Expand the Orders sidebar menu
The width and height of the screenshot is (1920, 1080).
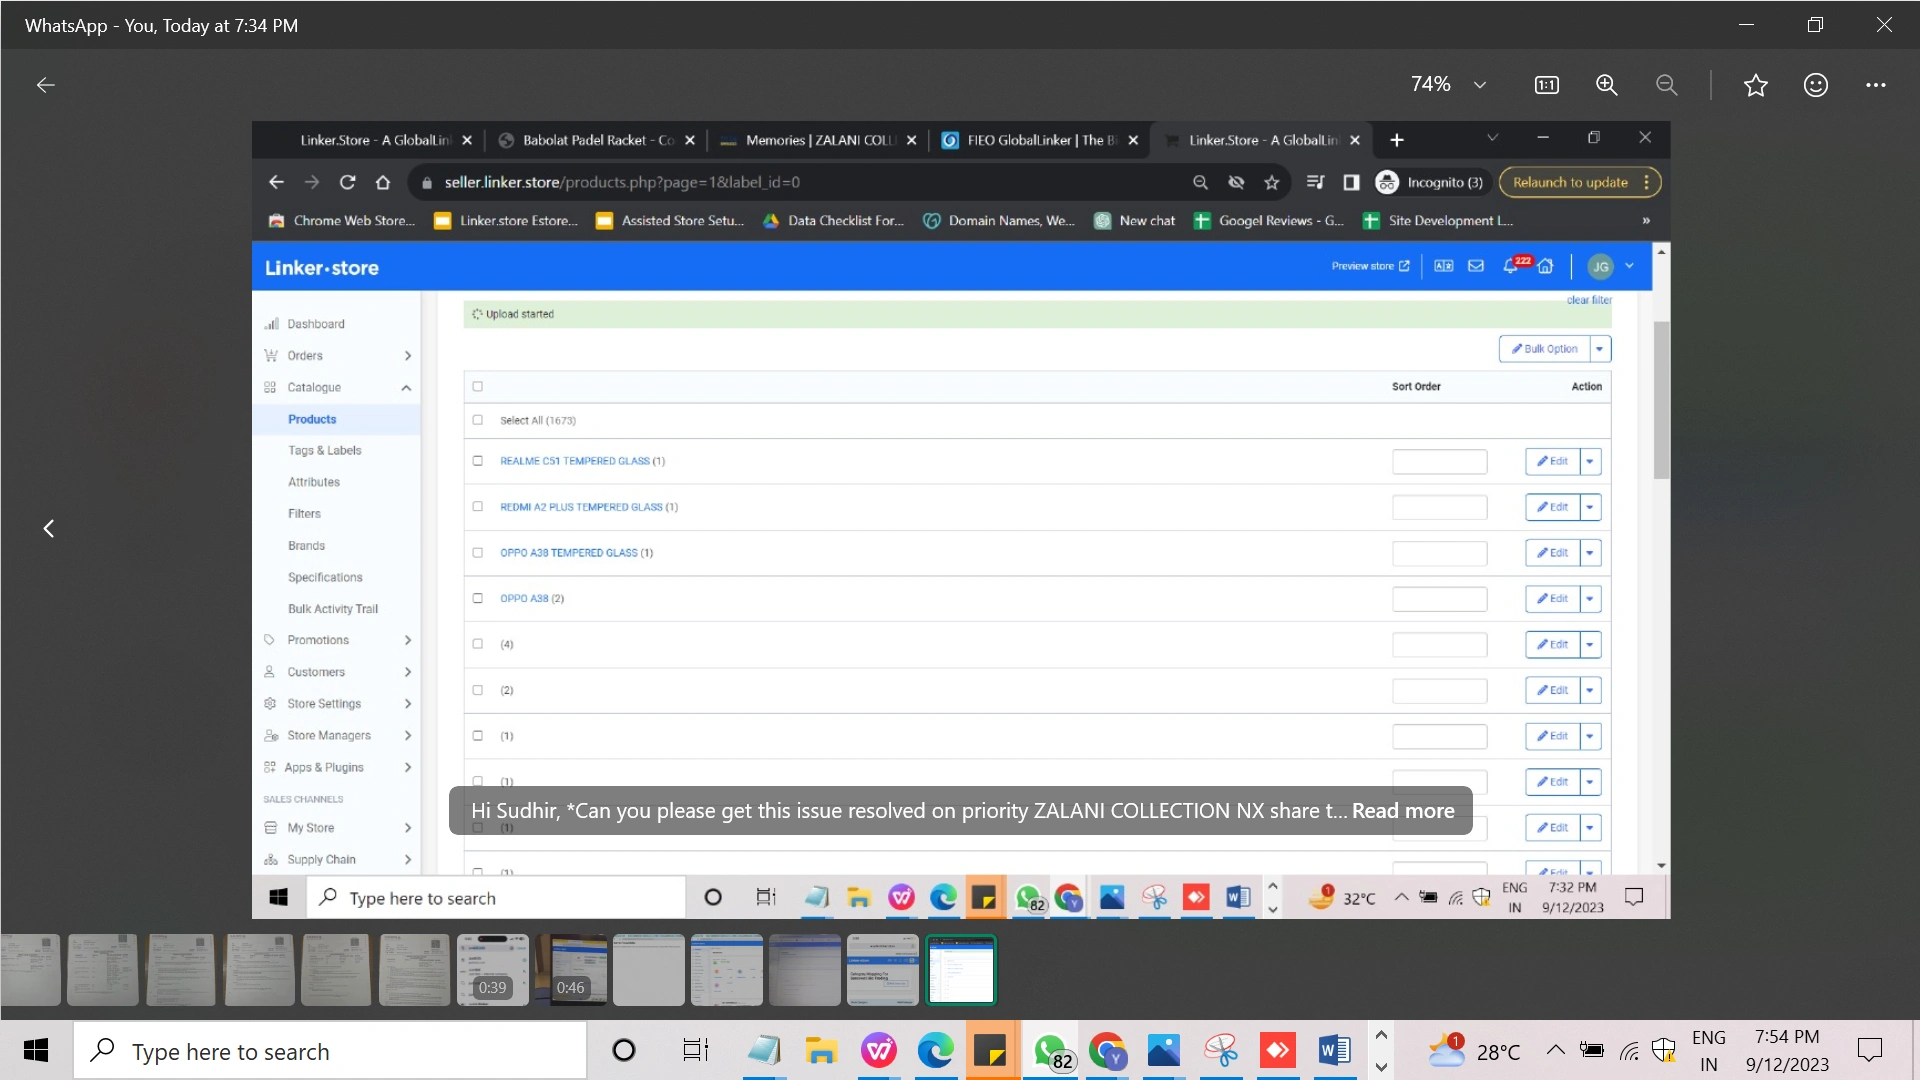[337, 356]
